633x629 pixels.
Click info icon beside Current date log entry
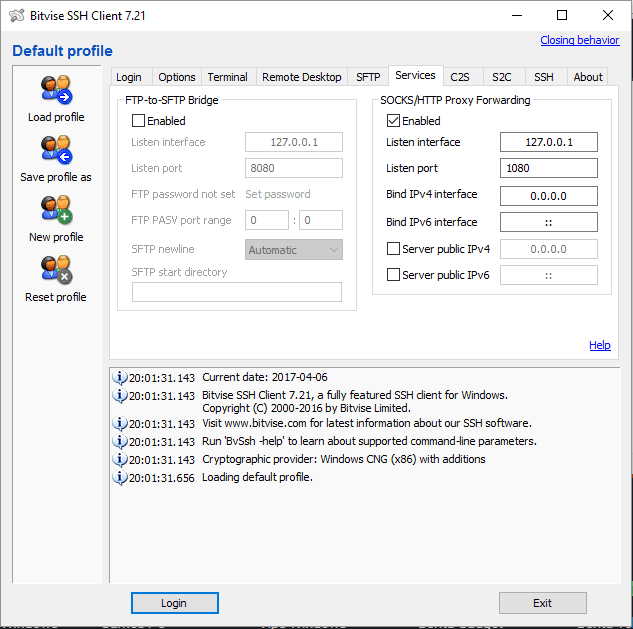(x=119, y=377)
